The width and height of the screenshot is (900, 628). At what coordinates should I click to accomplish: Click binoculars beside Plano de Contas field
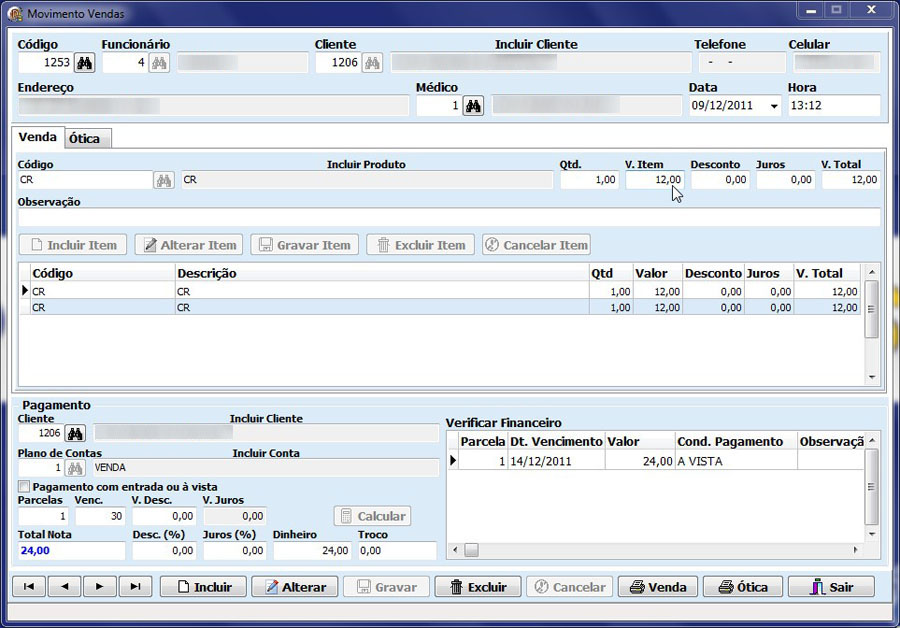[75, 468]
